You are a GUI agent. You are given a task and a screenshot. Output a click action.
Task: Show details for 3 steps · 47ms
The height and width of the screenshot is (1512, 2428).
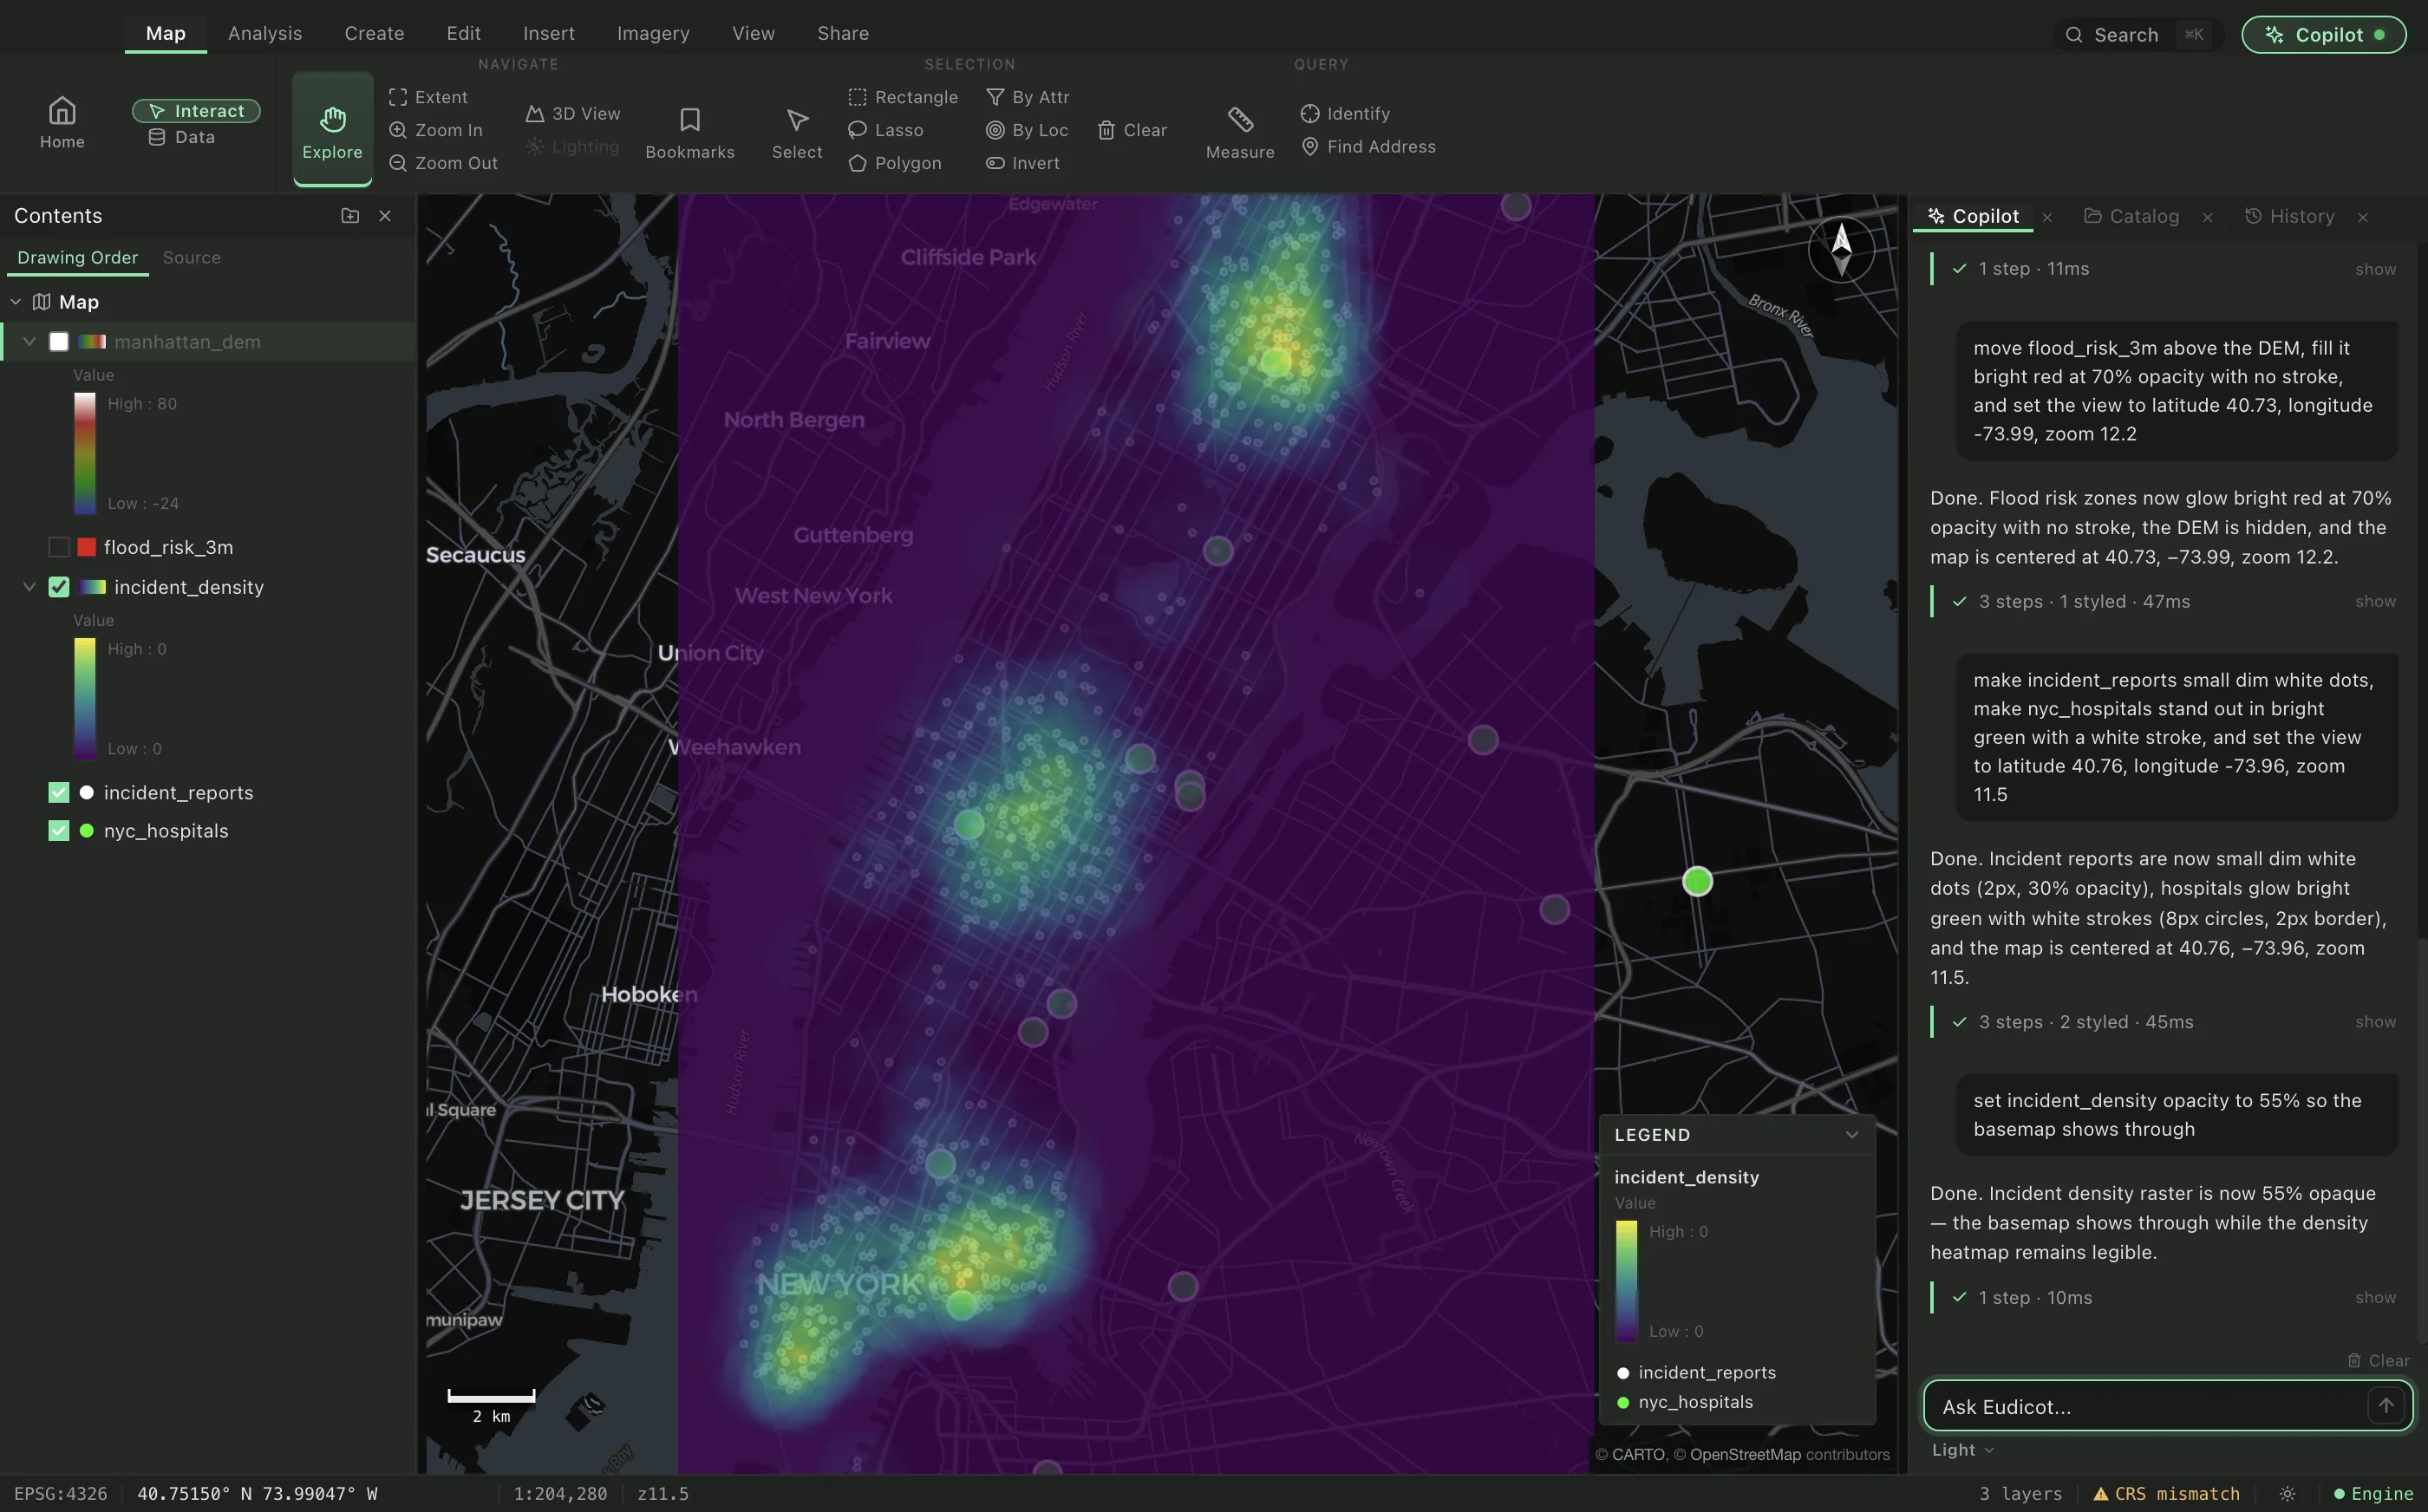coord(2375,601)
